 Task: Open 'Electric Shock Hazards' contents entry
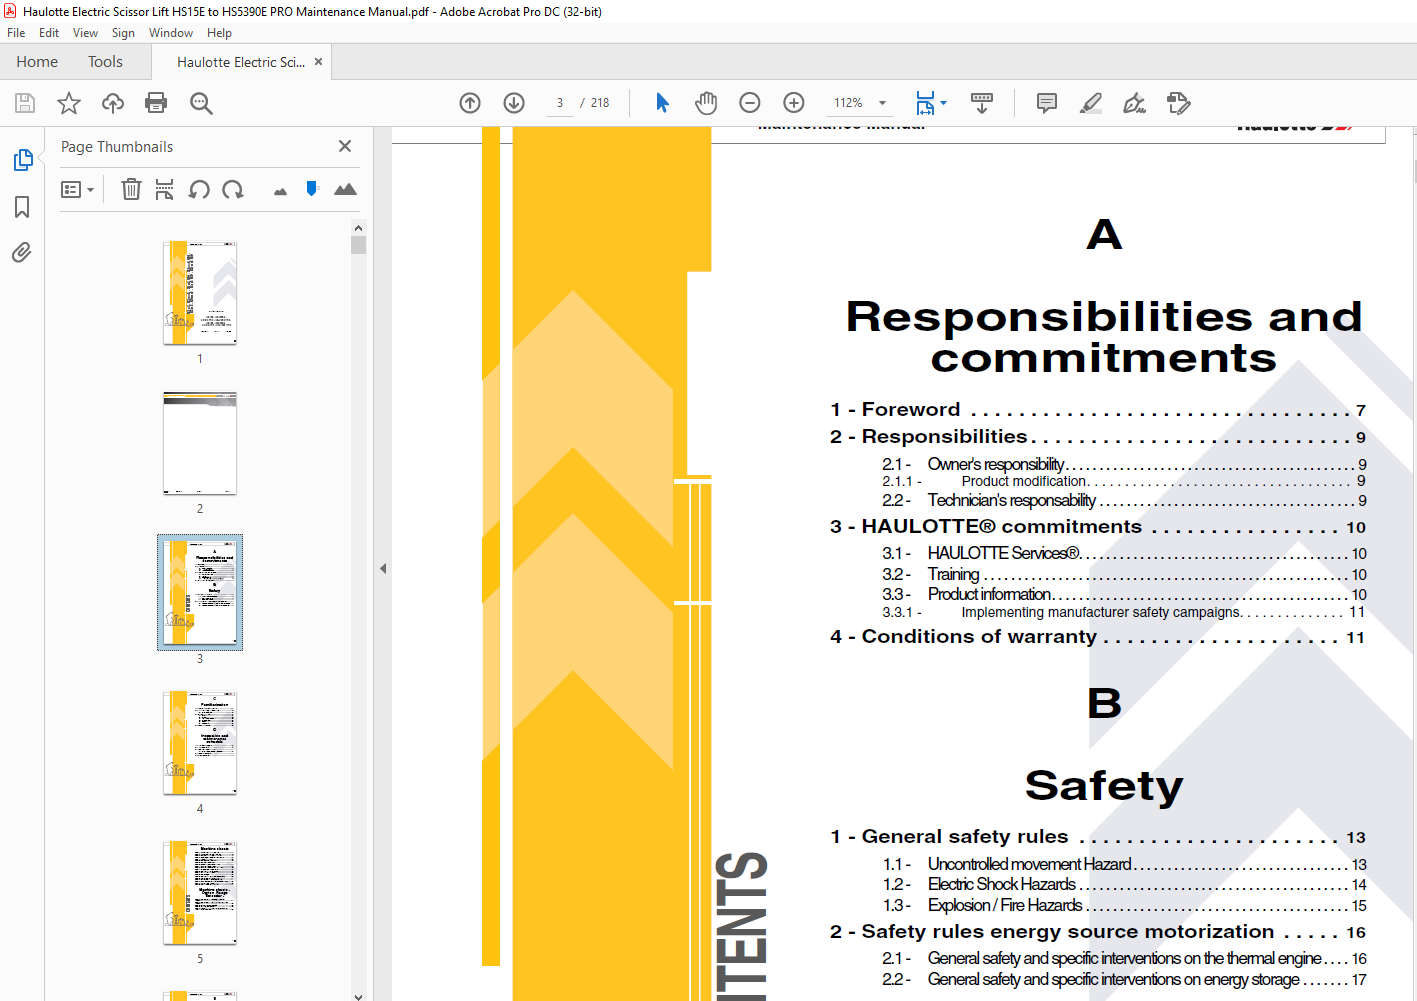pyautogui.click(x=1124, y=884)
